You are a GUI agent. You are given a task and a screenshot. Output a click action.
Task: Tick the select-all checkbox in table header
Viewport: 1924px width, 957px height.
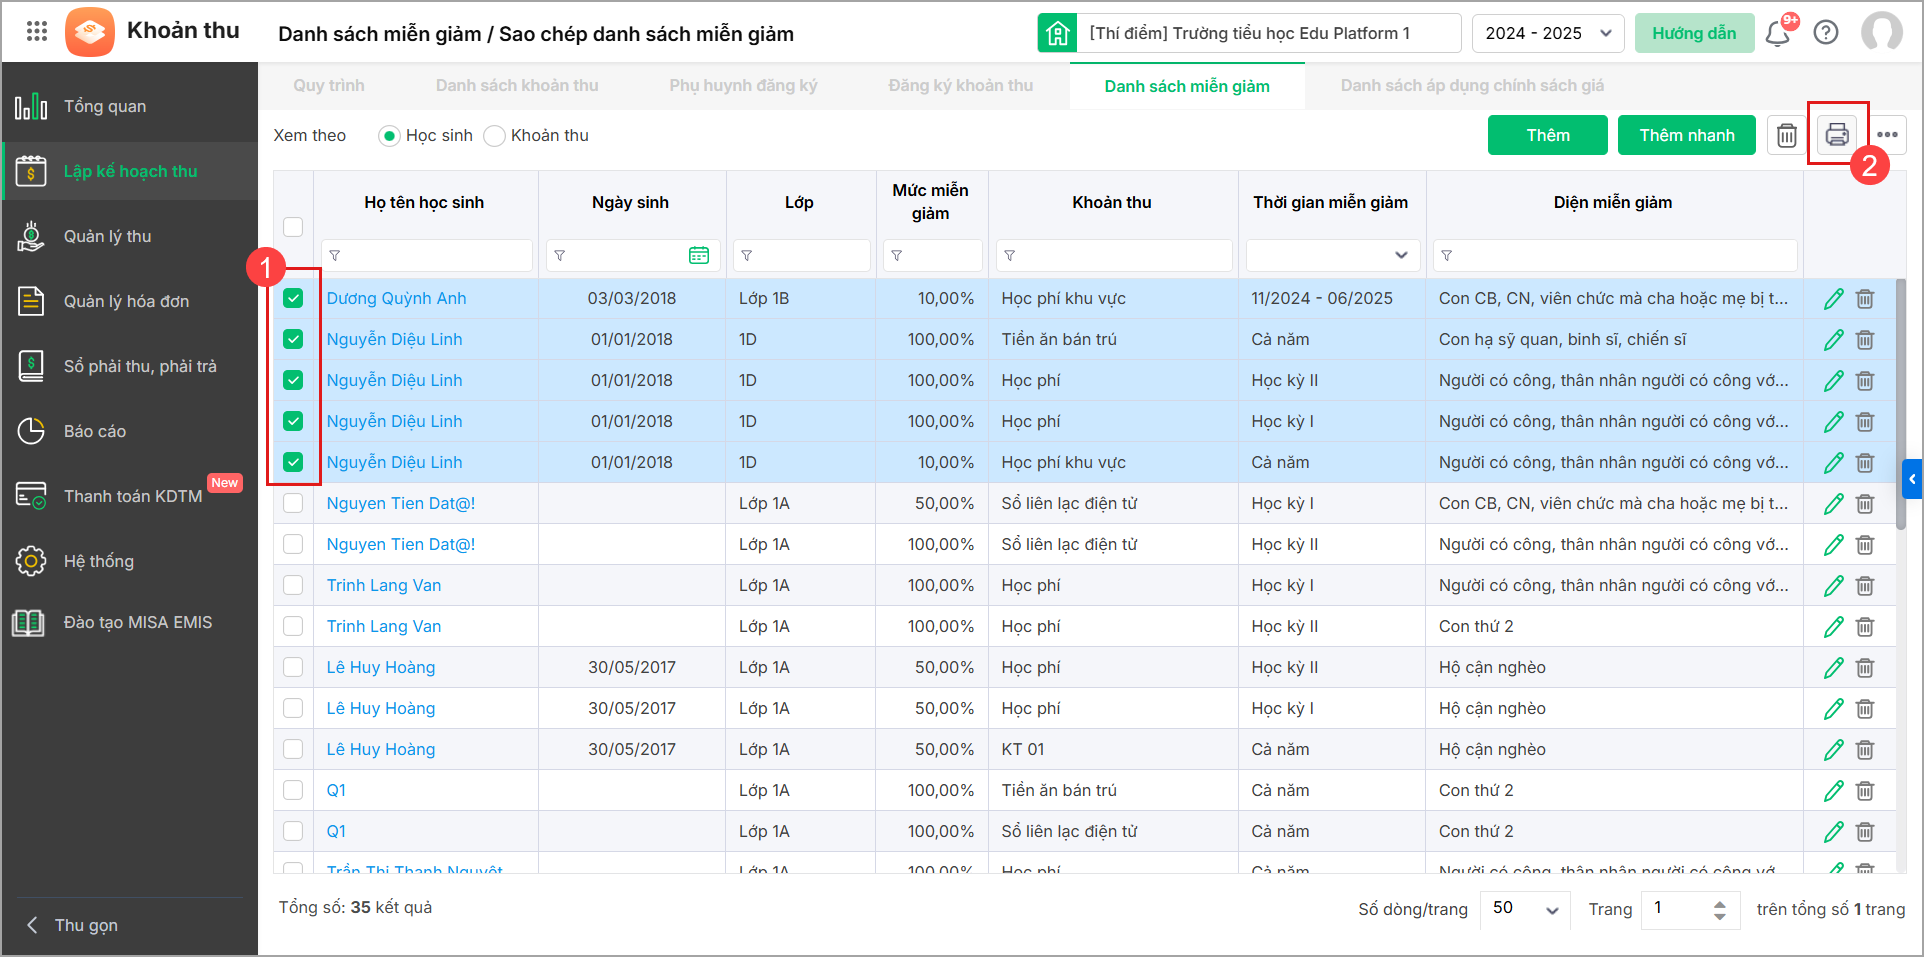[293, 227]
